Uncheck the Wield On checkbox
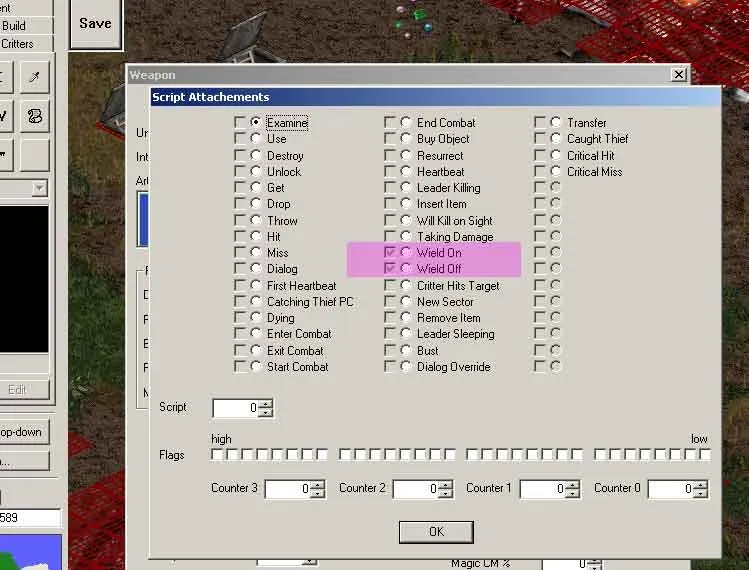Viewport: 749px width, 570px height. point(390,253)
